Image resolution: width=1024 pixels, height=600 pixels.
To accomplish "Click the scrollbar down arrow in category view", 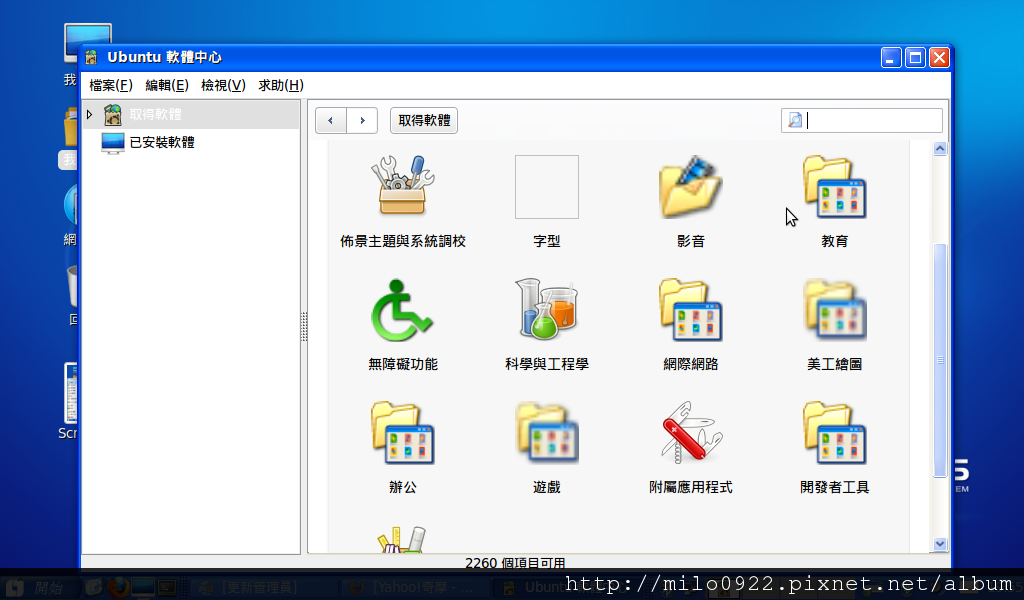I will click(x=940, y=544).
